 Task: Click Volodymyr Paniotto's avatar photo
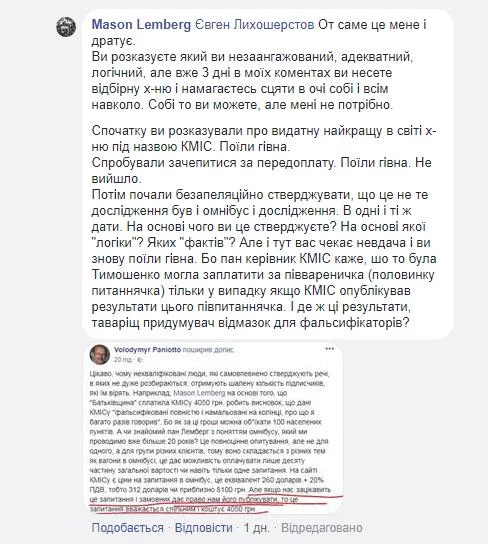coord(100,354)
